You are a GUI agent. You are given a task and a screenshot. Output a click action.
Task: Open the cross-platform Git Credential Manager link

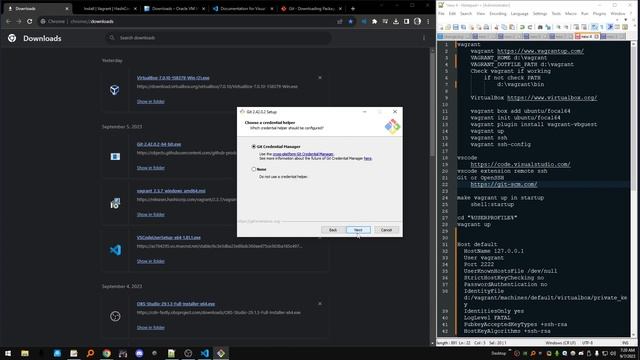click(x=303, y=154)
